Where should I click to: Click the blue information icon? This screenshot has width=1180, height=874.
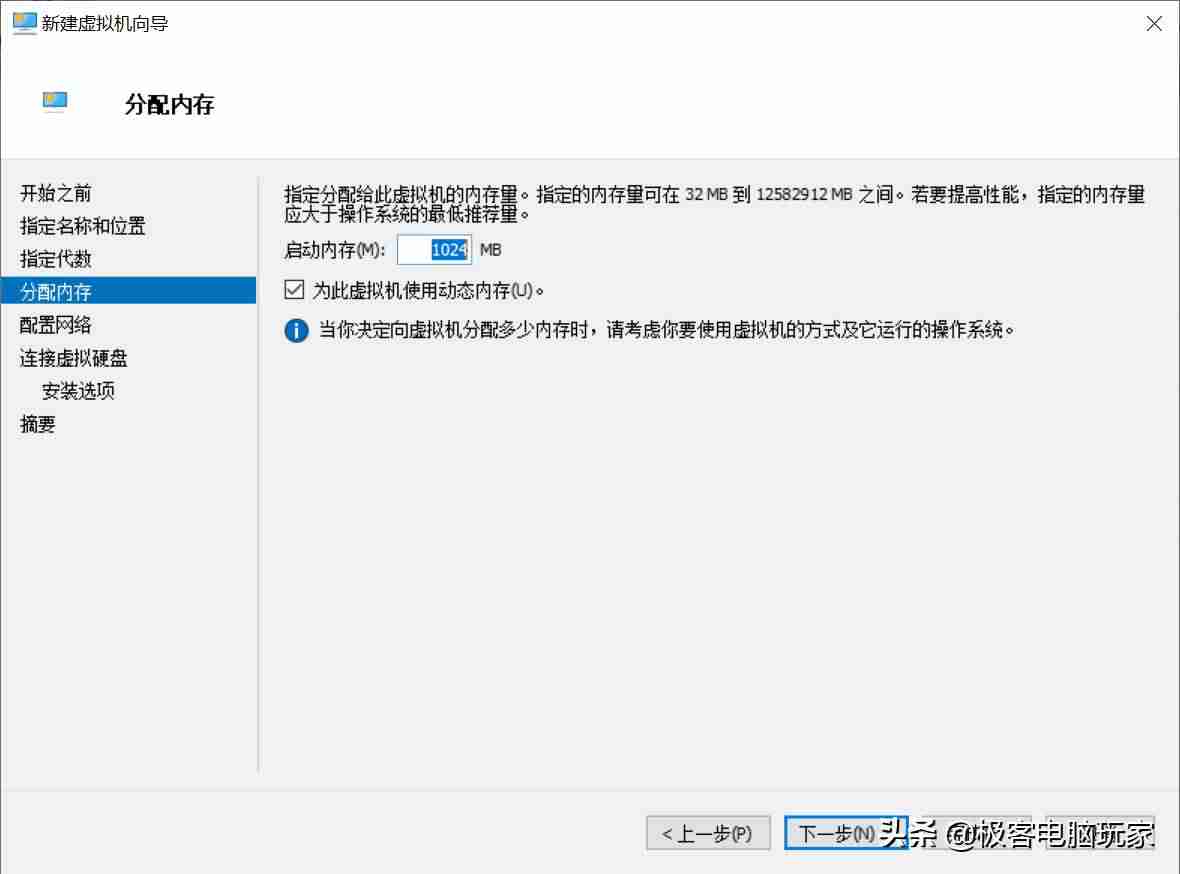point(297,330)
